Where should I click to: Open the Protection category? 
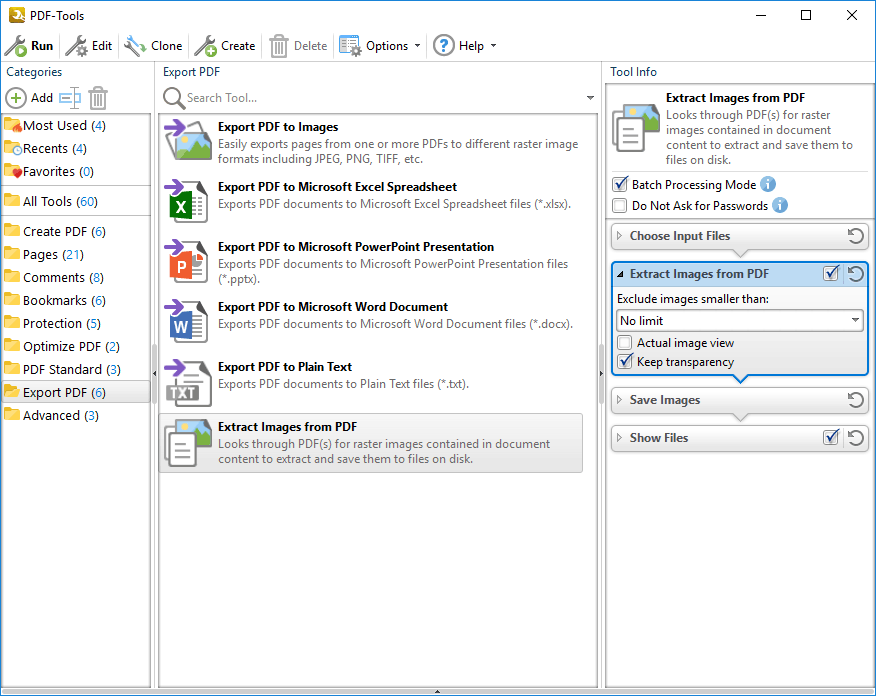coord(76,323)
